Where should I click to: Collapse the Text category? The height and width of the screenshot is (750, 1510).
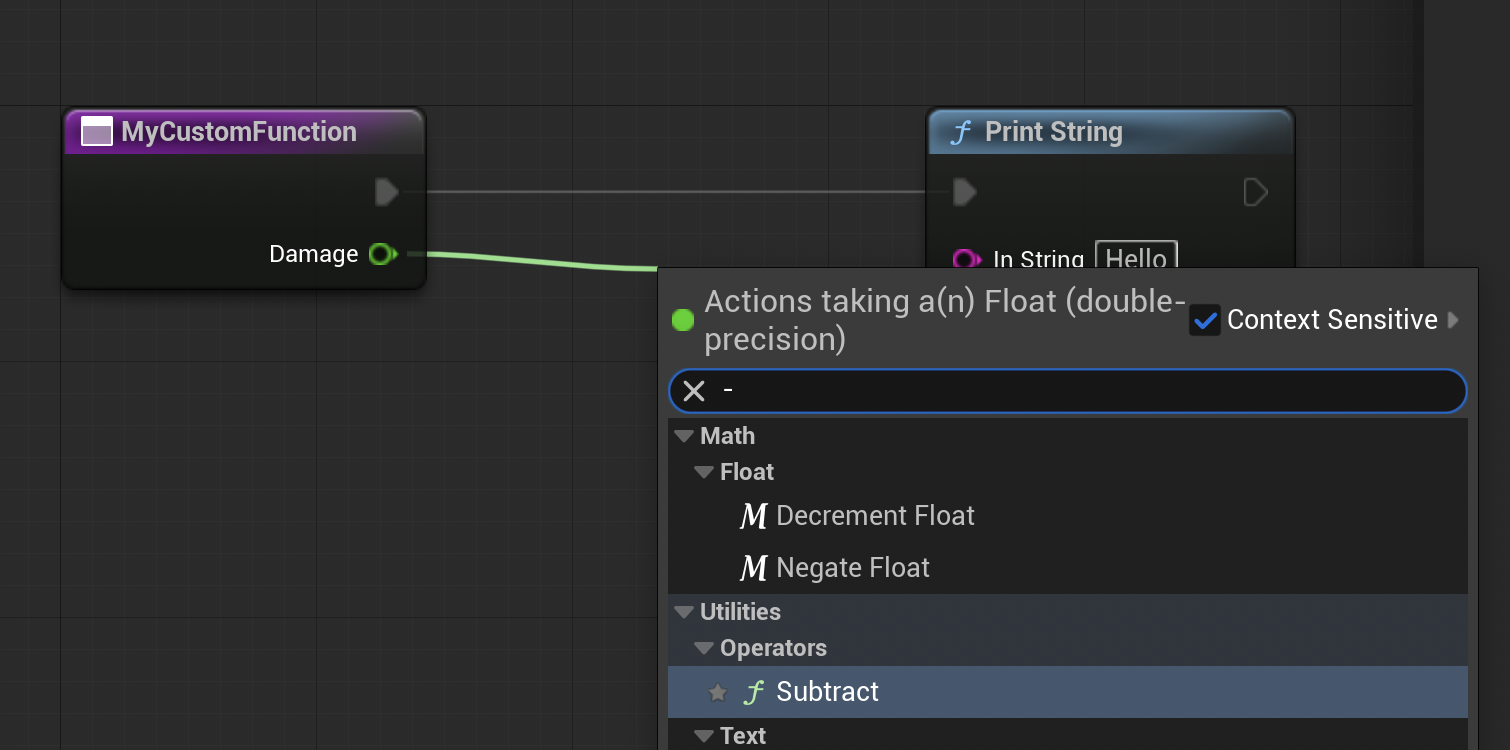(x=704, y=736)
